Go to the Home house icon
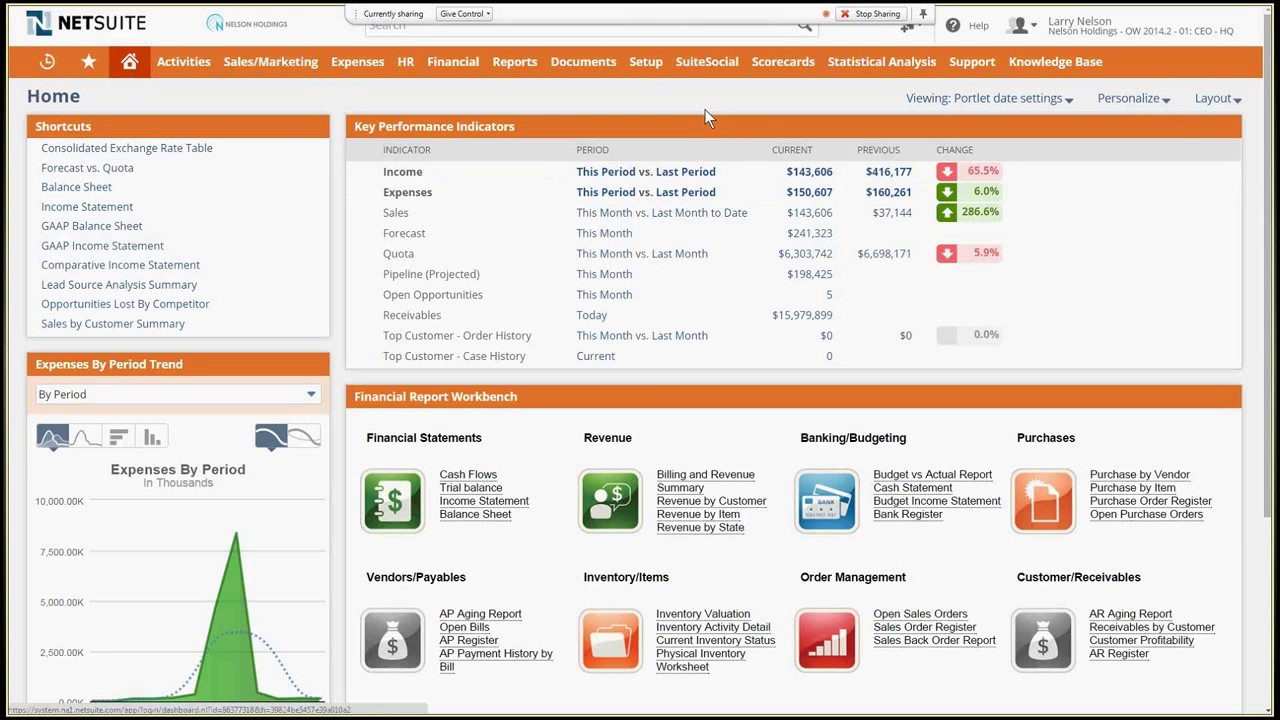Image resolution: width=1280 pixels, height=720 pixels. (129, 62)
